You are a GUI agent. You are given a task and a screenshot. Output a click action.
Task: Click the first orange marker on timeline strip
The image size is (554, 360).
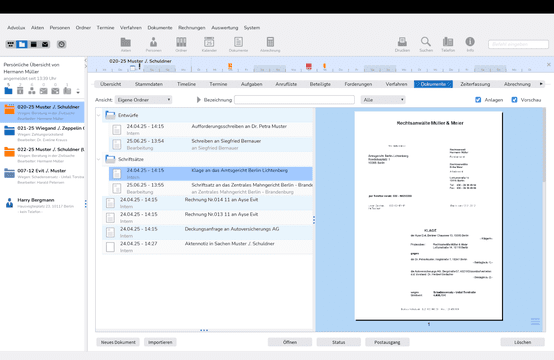pyautogui.click(x=230, y=66)
